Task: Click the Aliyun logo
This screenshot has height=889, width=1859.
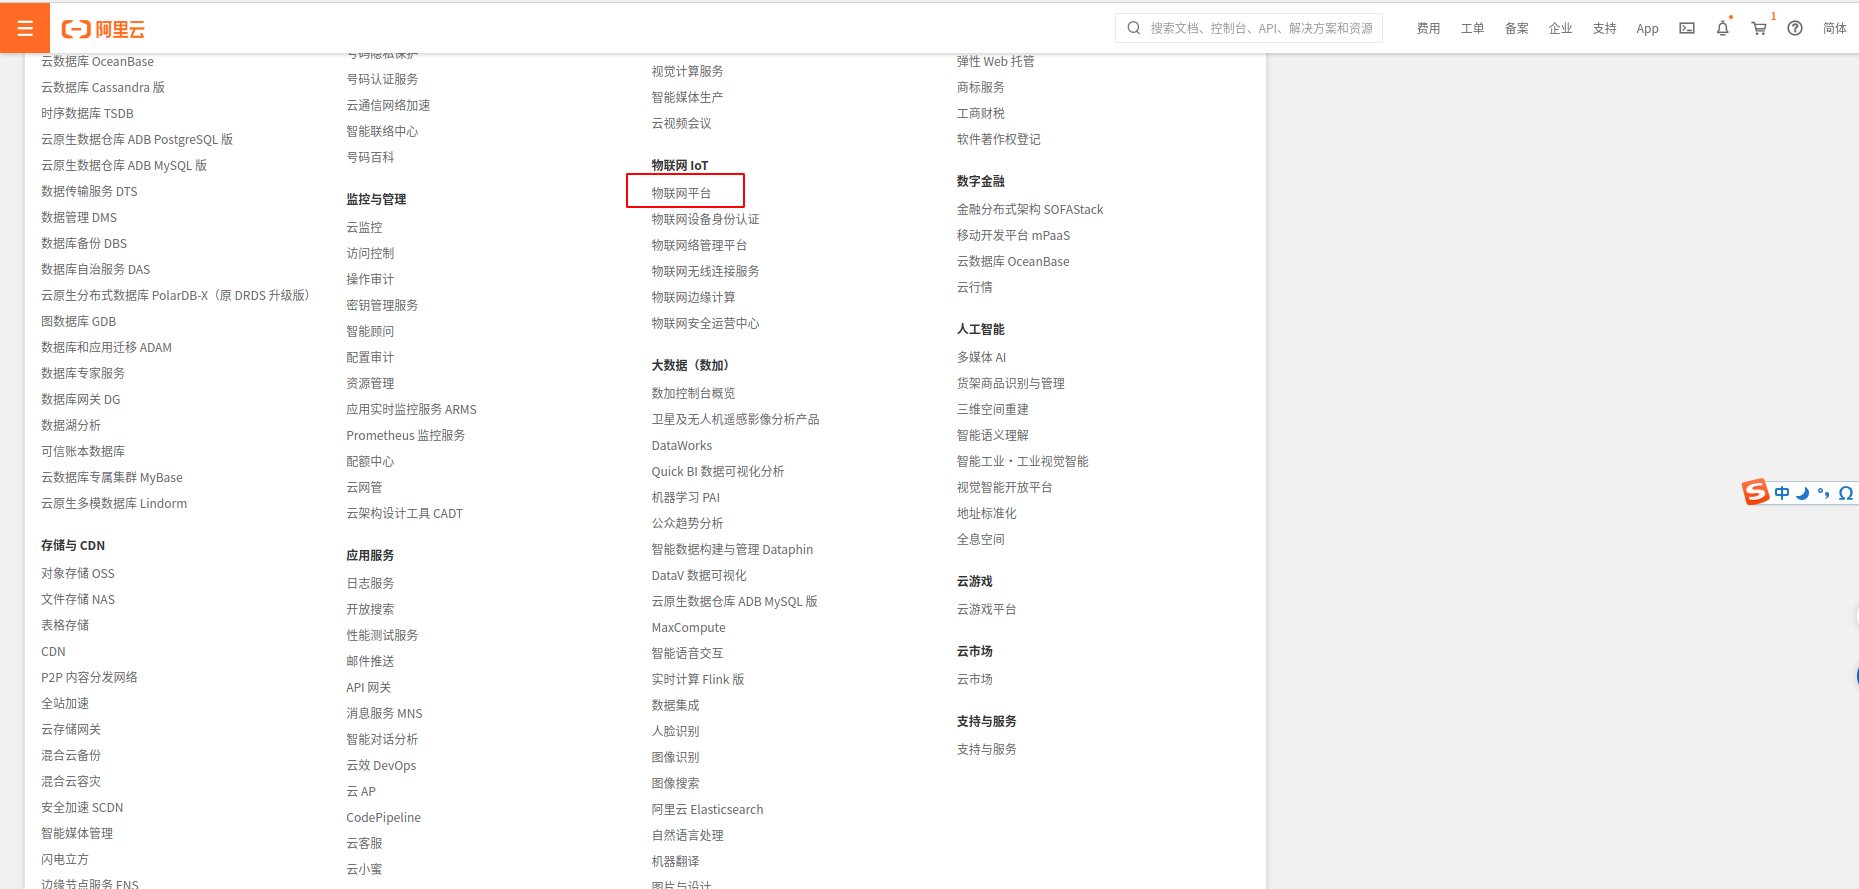Action: (x=103, y=29)
